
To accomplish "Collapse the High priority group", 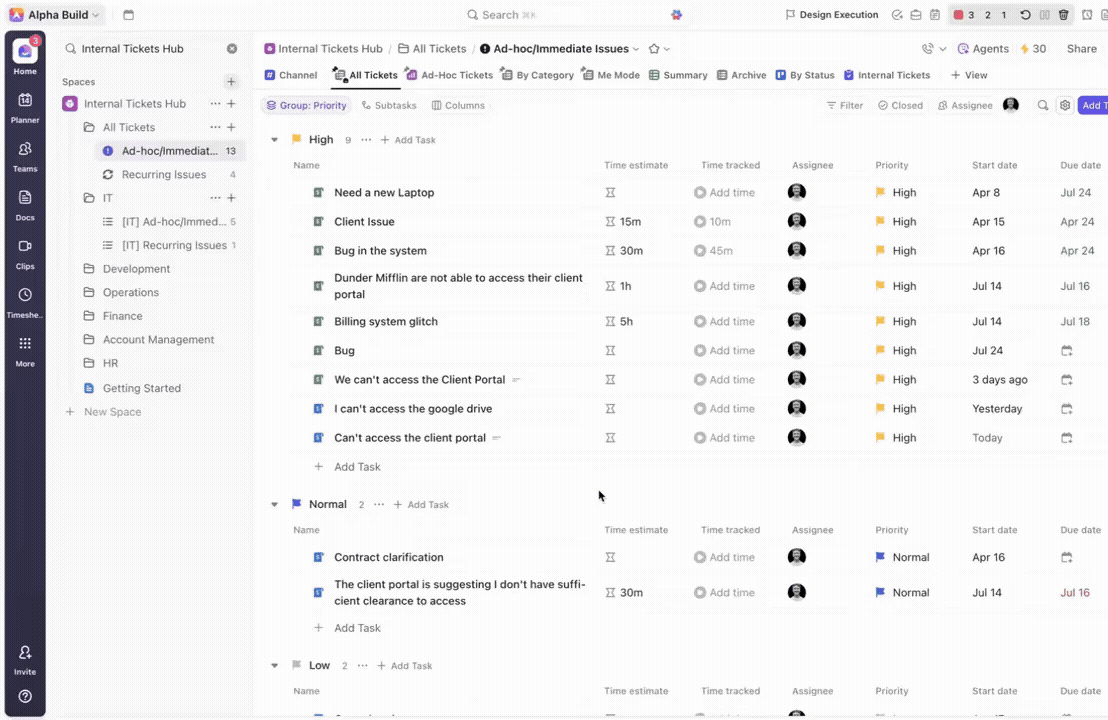I will coord(275,140).
